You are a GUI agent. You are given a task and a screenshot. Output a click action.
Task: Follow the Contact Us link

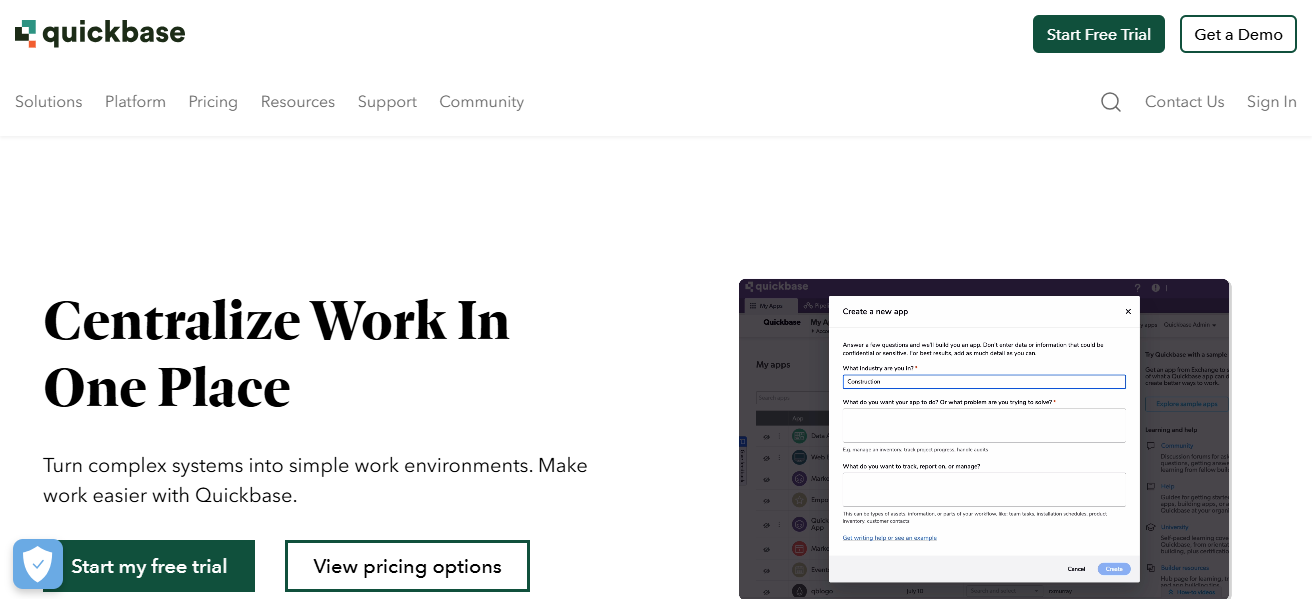[1185, 102]
